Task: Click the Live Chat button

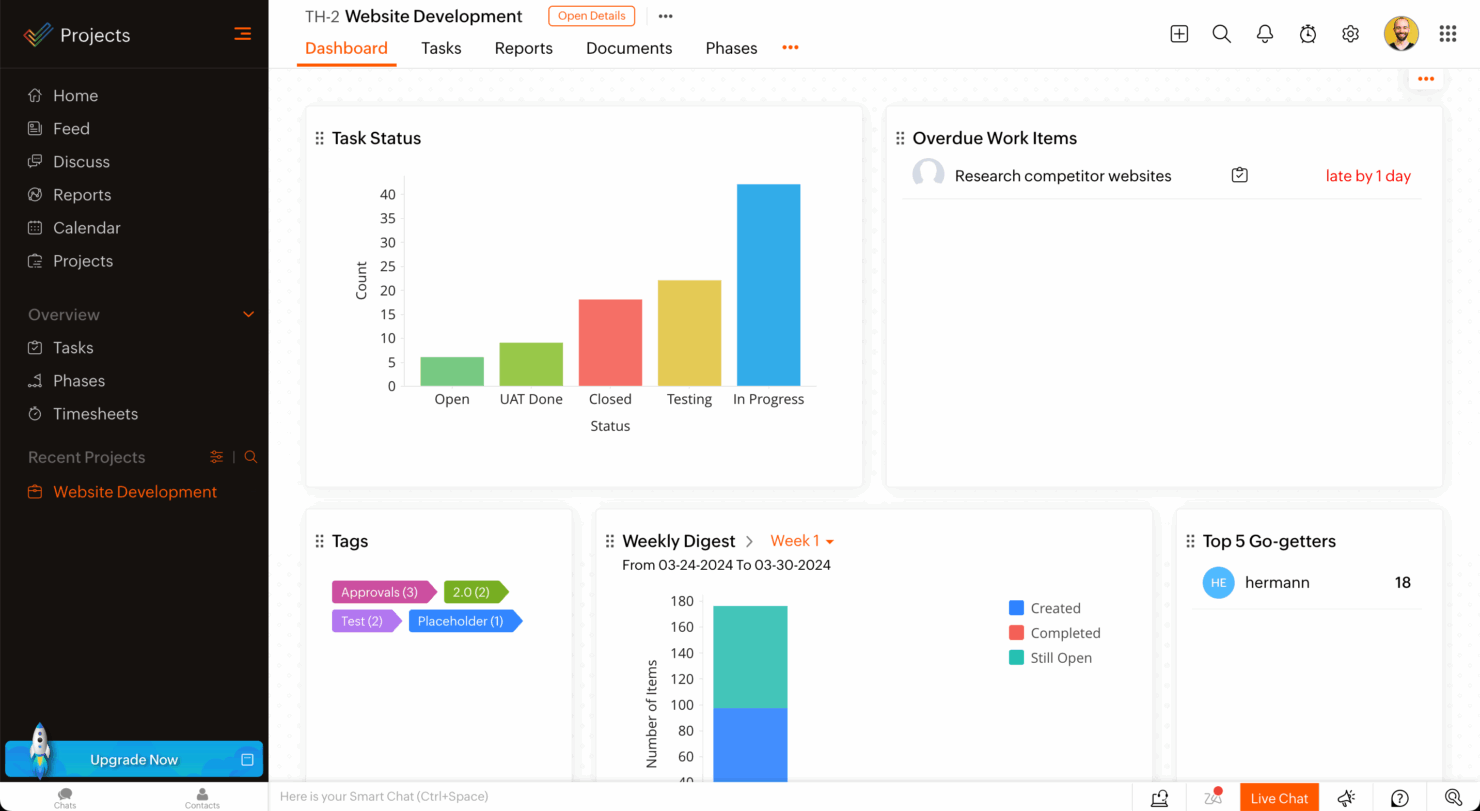Action: pyautogui.click(x=1279, y=798)
